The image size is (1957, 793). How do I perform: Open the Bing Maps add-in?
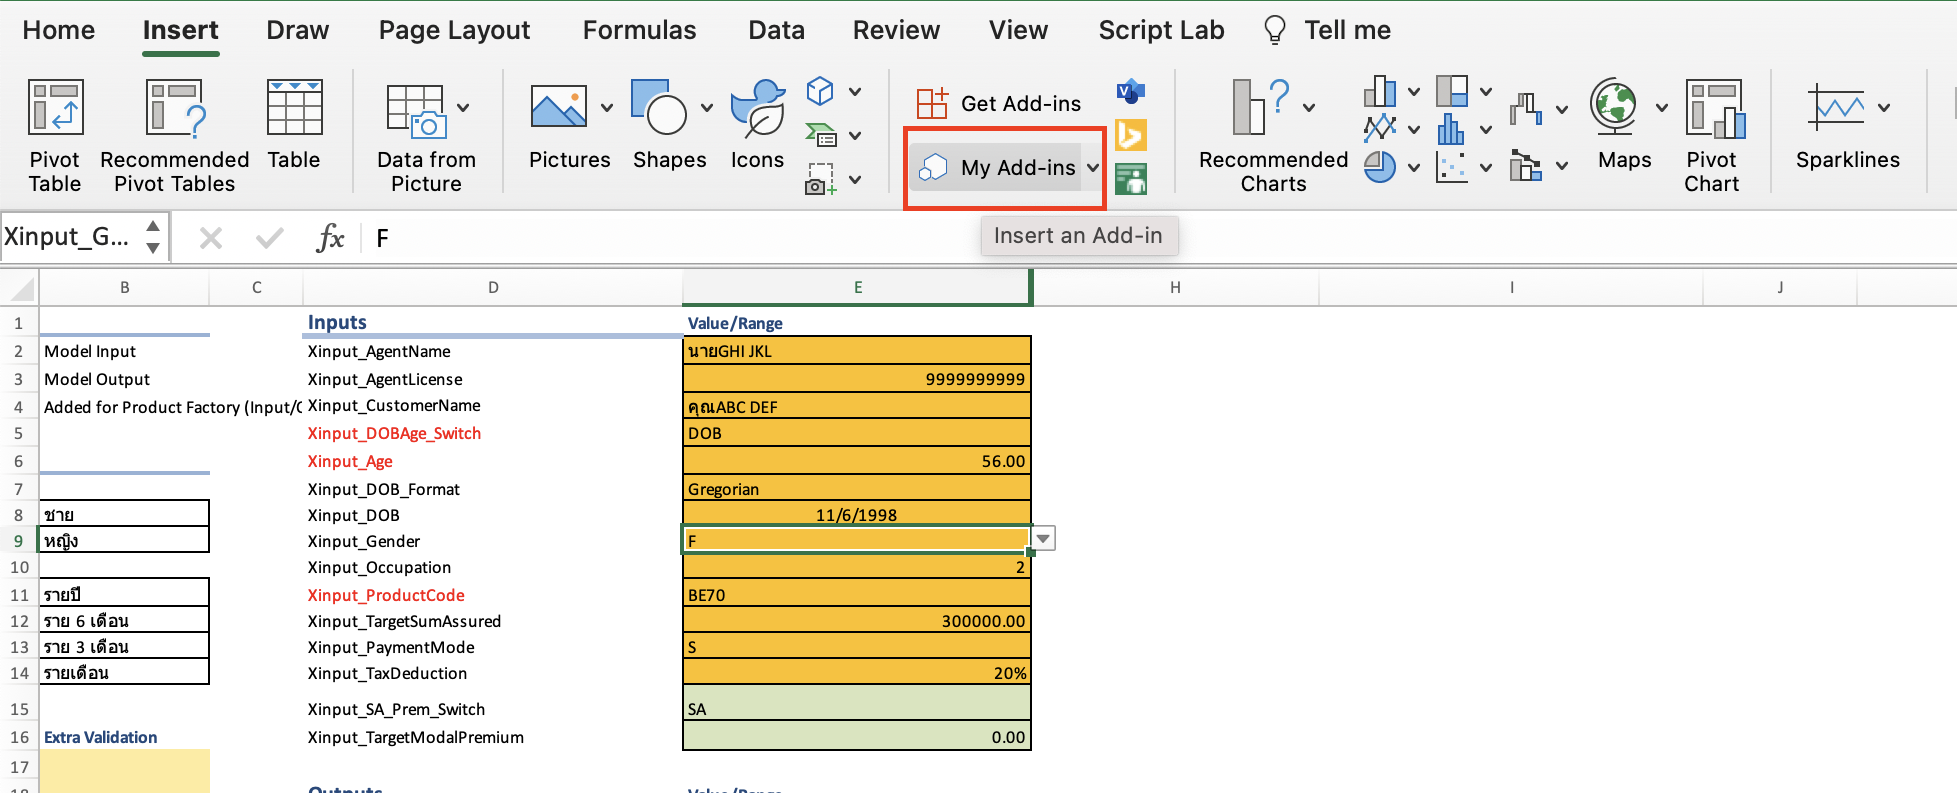coord(1130,135)
